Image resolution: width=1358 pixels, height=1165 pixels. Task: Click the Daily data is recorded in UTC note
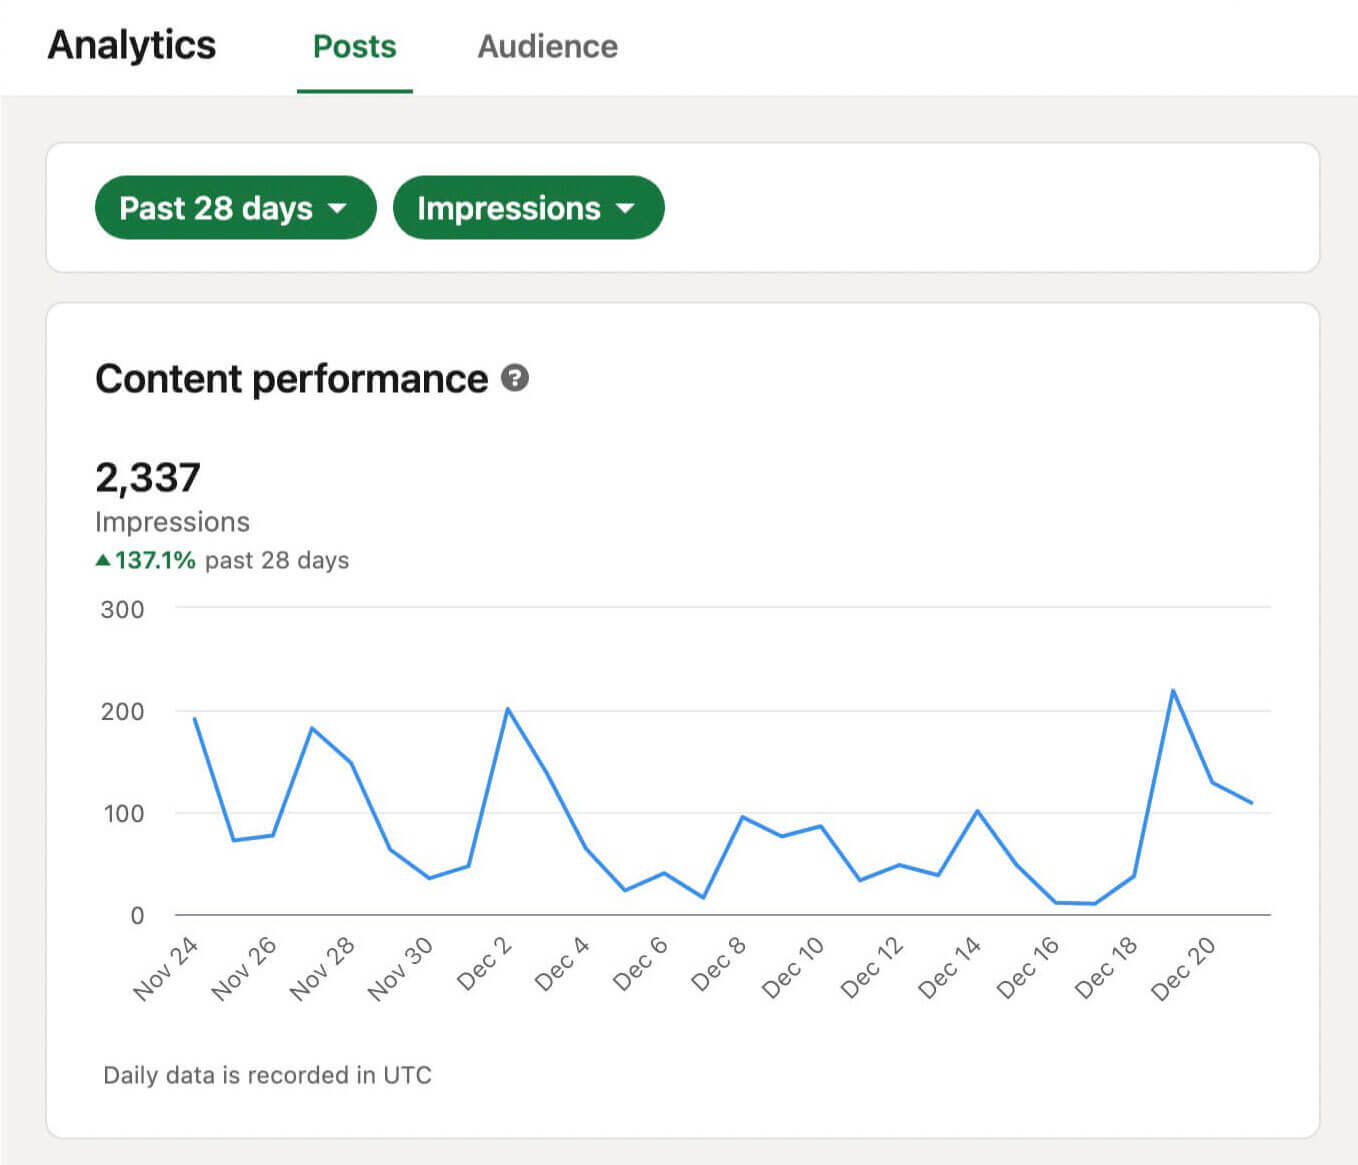tap(266, 1075)
